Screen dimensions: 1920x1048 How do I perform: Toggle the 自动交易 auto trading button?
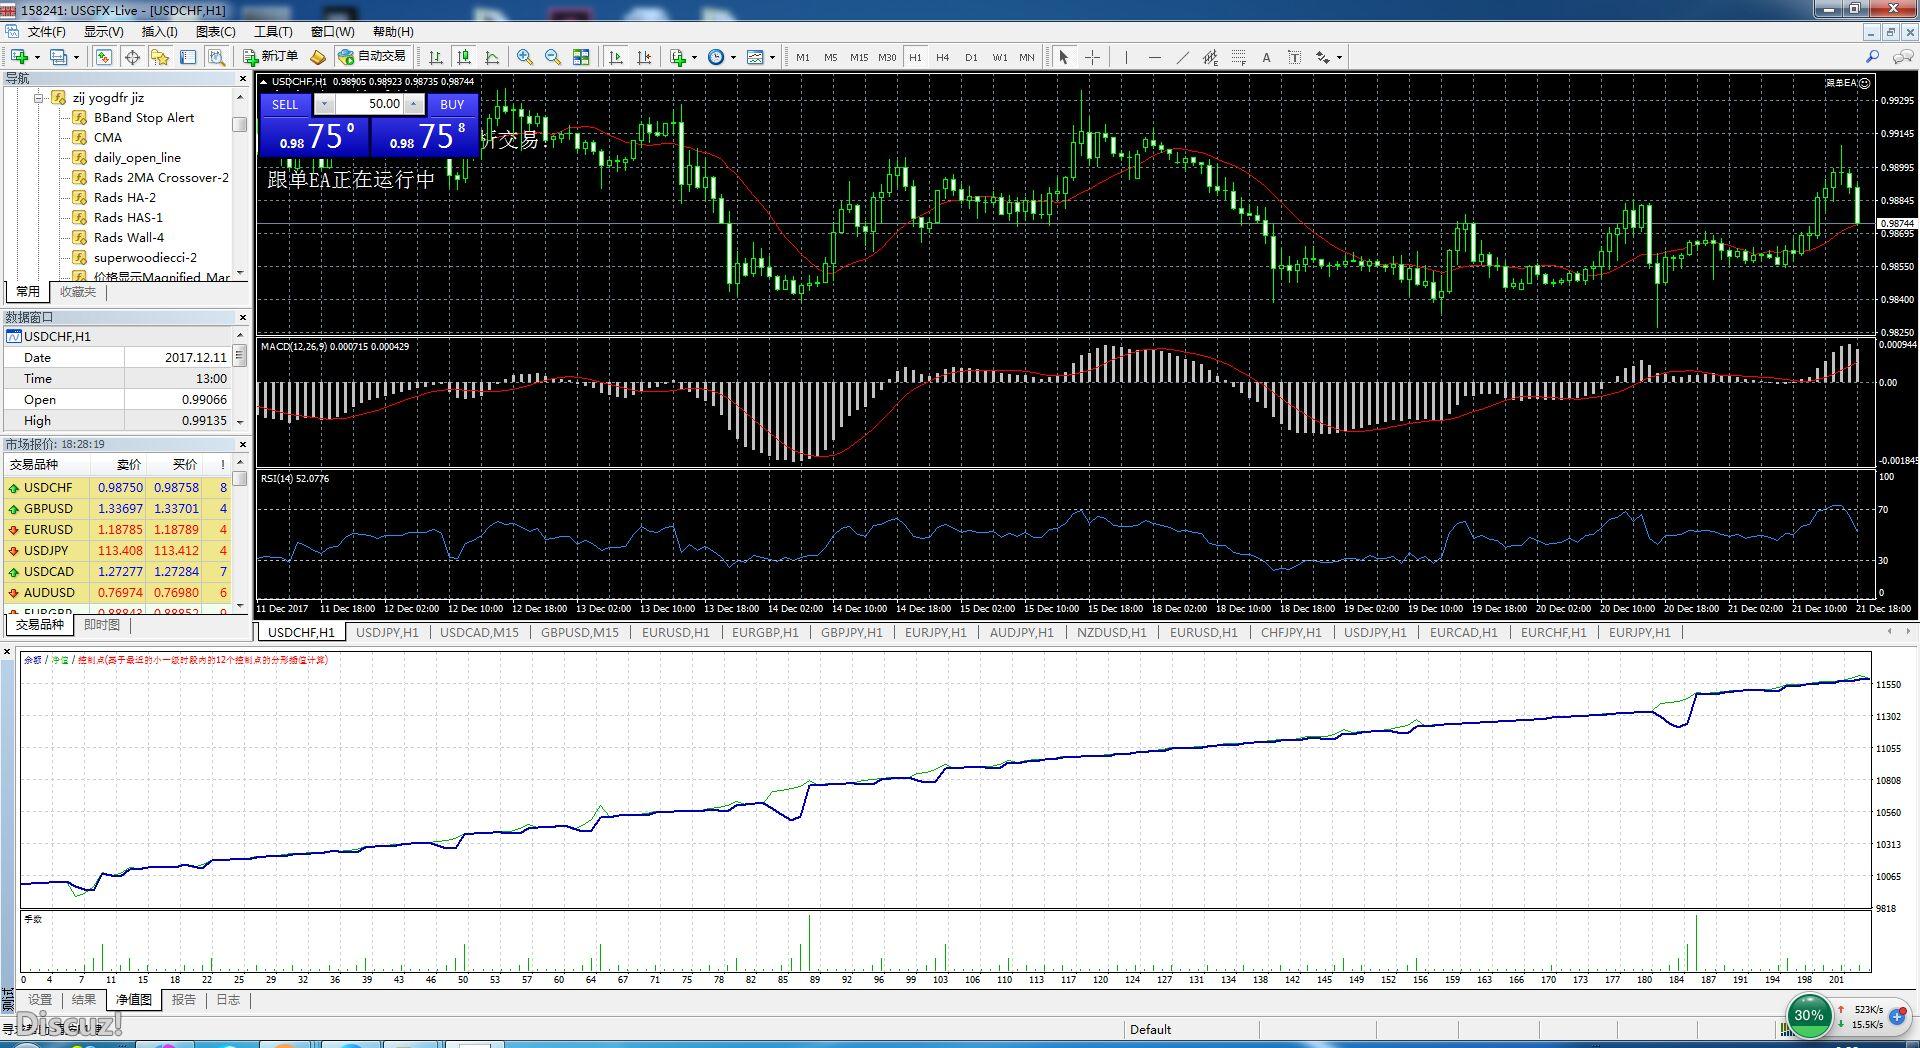click(372, 57)
